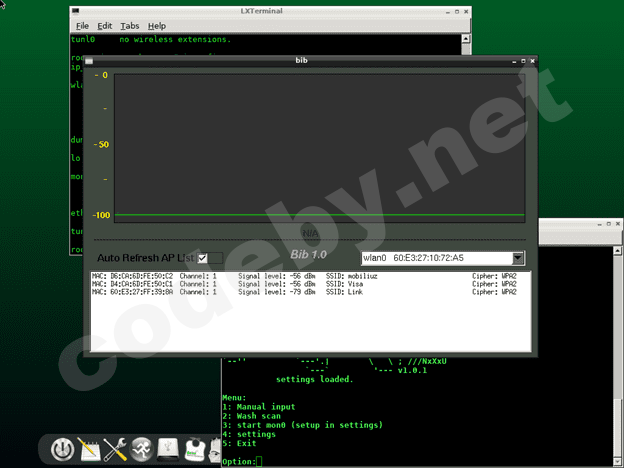This screenshot has width=624, height=468.
Task: Toggle the Auto Refresh AP List checkbox
Action: [x=203, y=258]
